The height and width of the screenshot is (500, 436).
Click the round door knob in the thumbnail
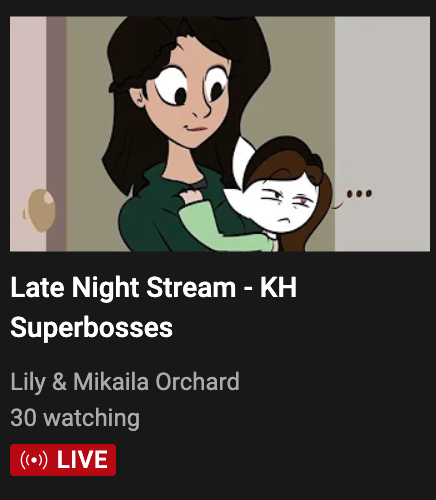[x=39, y=210]
